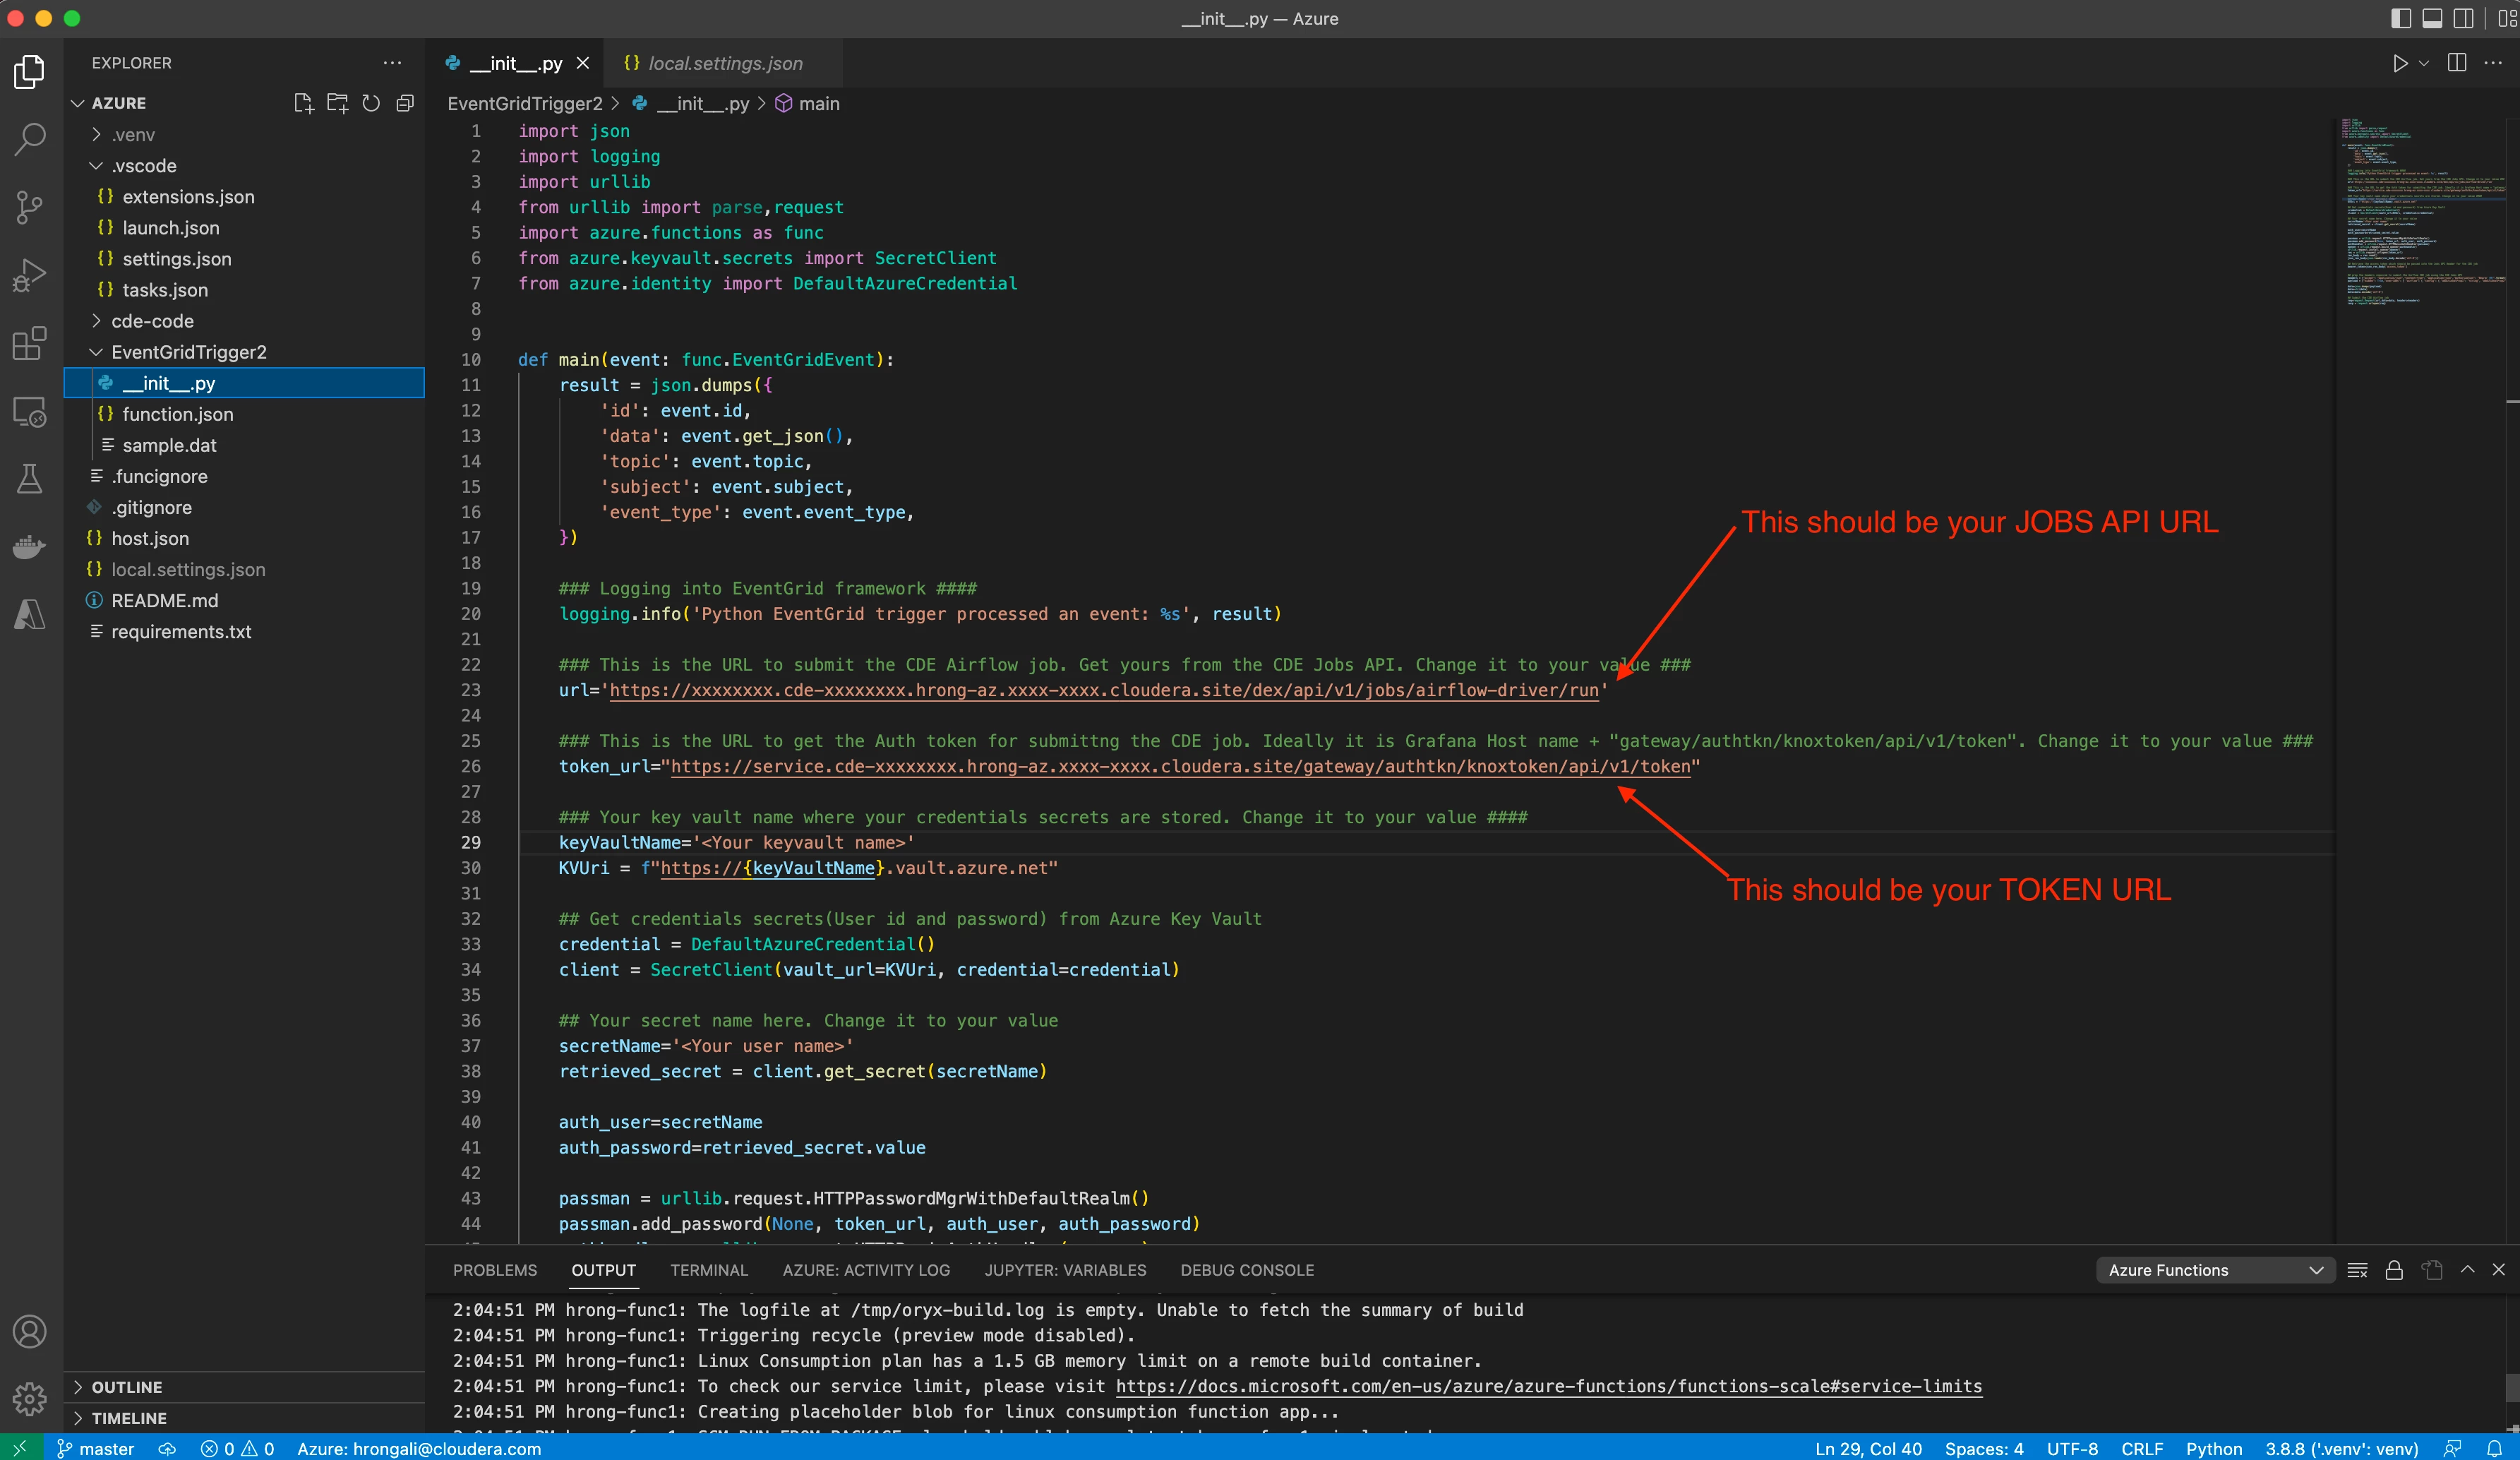The height and width of the screenshot is (1460, 2520).
Task: Open the Extensions view
Action: click(x=30, y=343)
